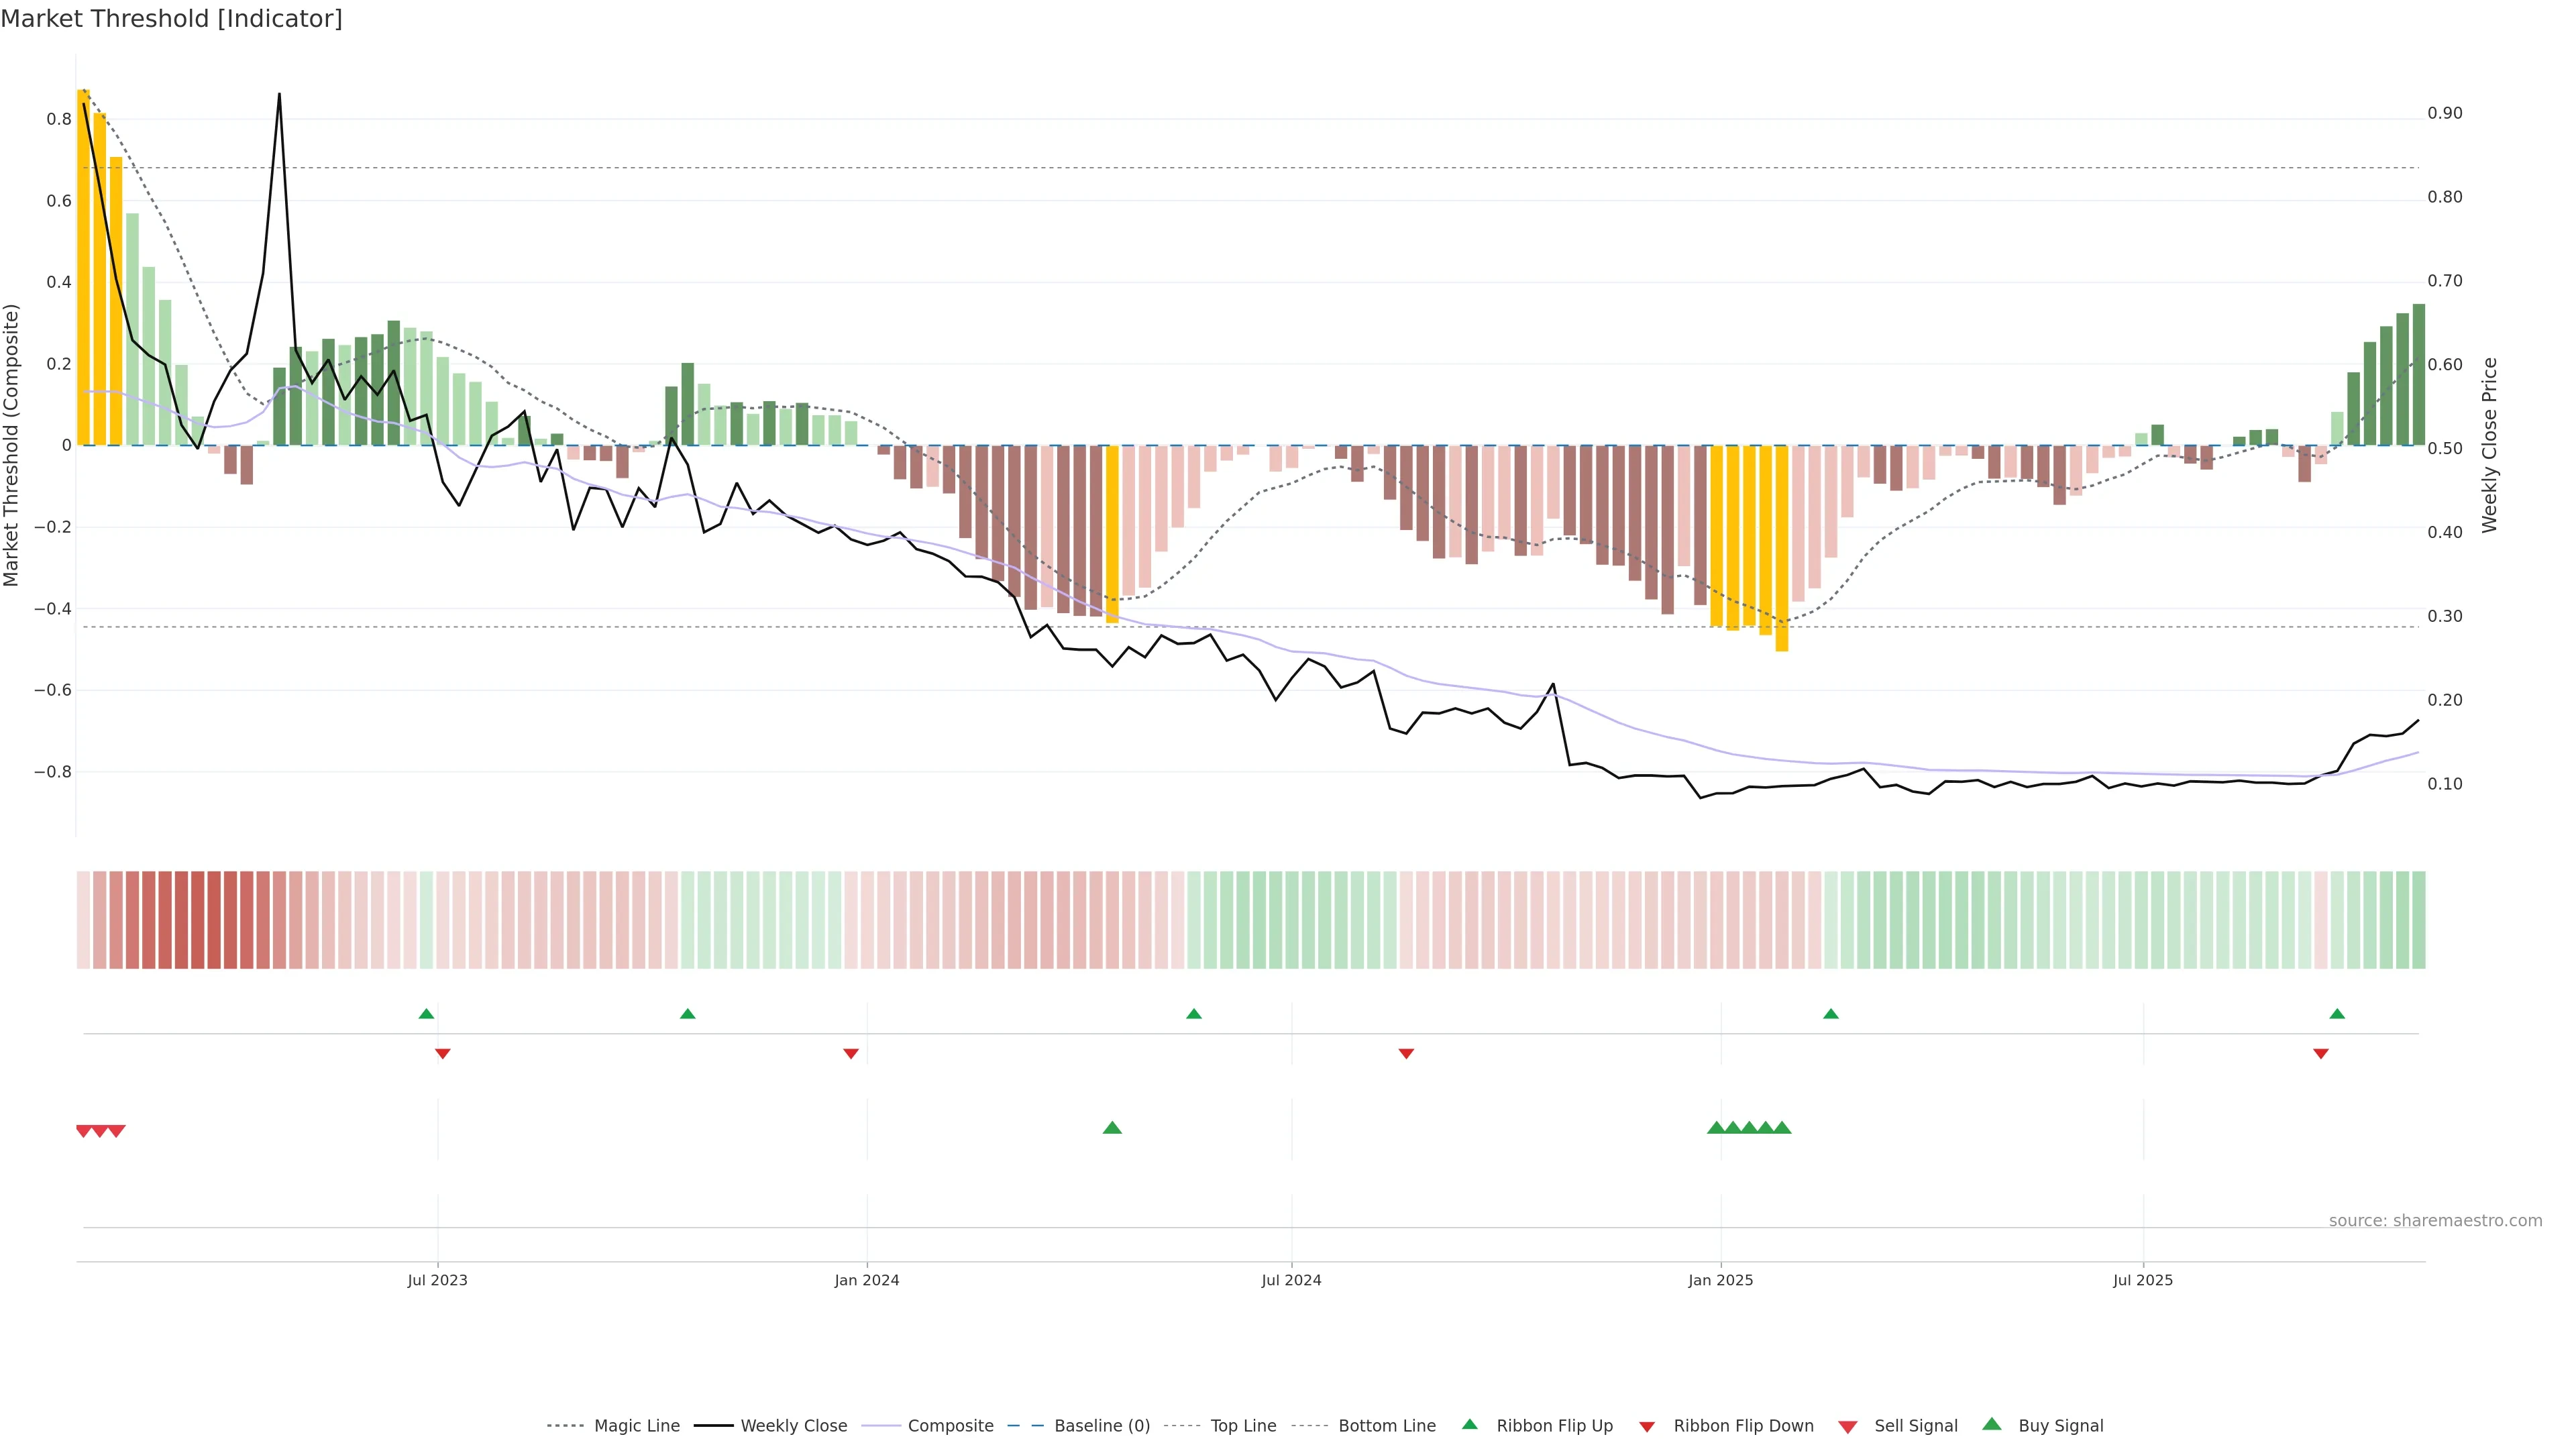Click the Market Threshold [Indicator] title
Viewport: 2576px width, 1449px height.
pos(171,19)
